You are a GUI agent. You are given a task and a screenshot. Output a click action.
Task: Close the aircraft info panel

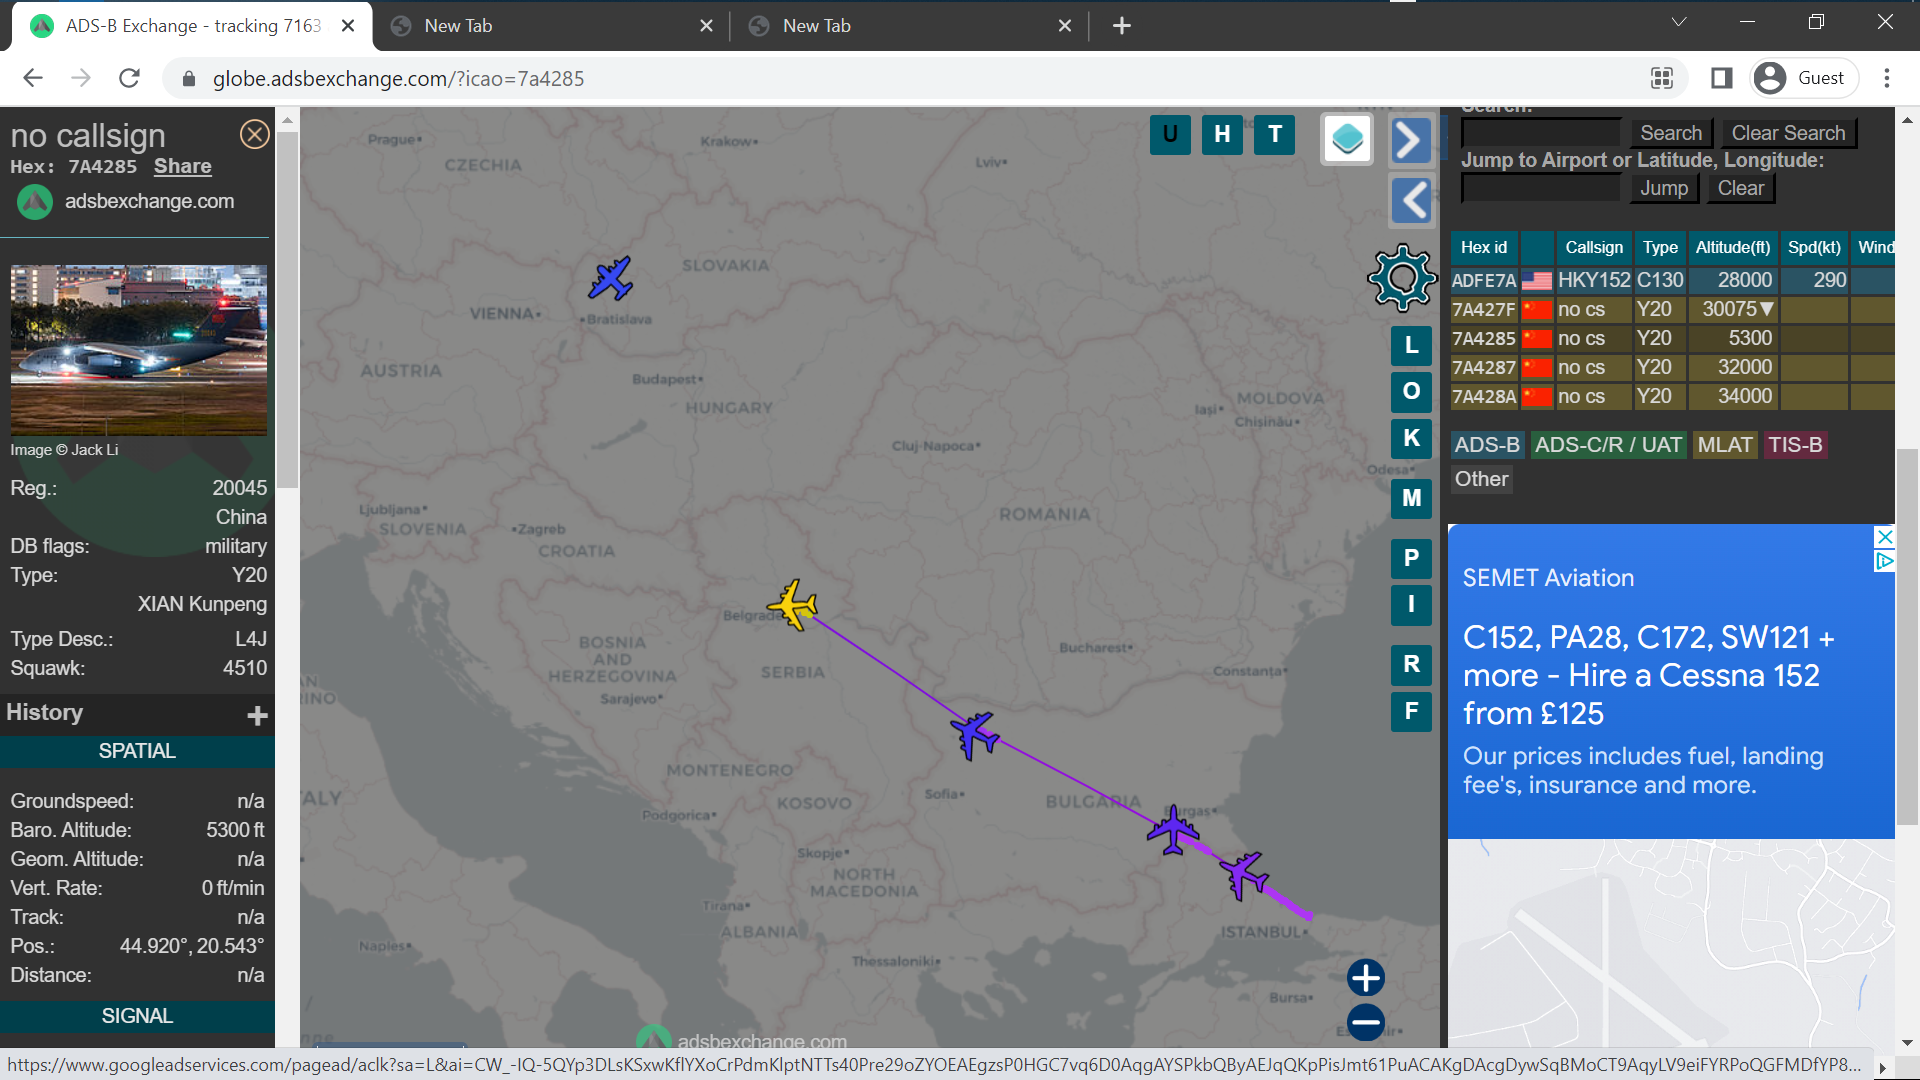[x=255, y=134]
